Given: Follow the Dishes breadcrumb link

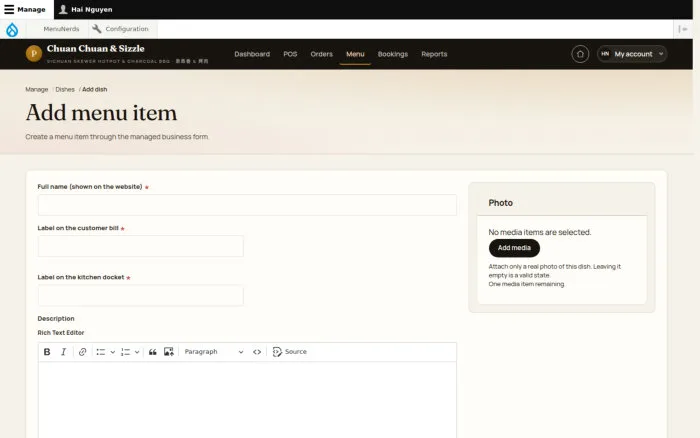Looking at the screenshot, I should [x=65, y=89].
